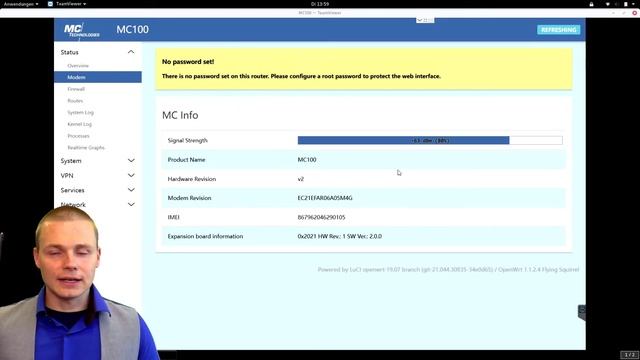Click the REFRESHING indicator button

tap(558, 30)
